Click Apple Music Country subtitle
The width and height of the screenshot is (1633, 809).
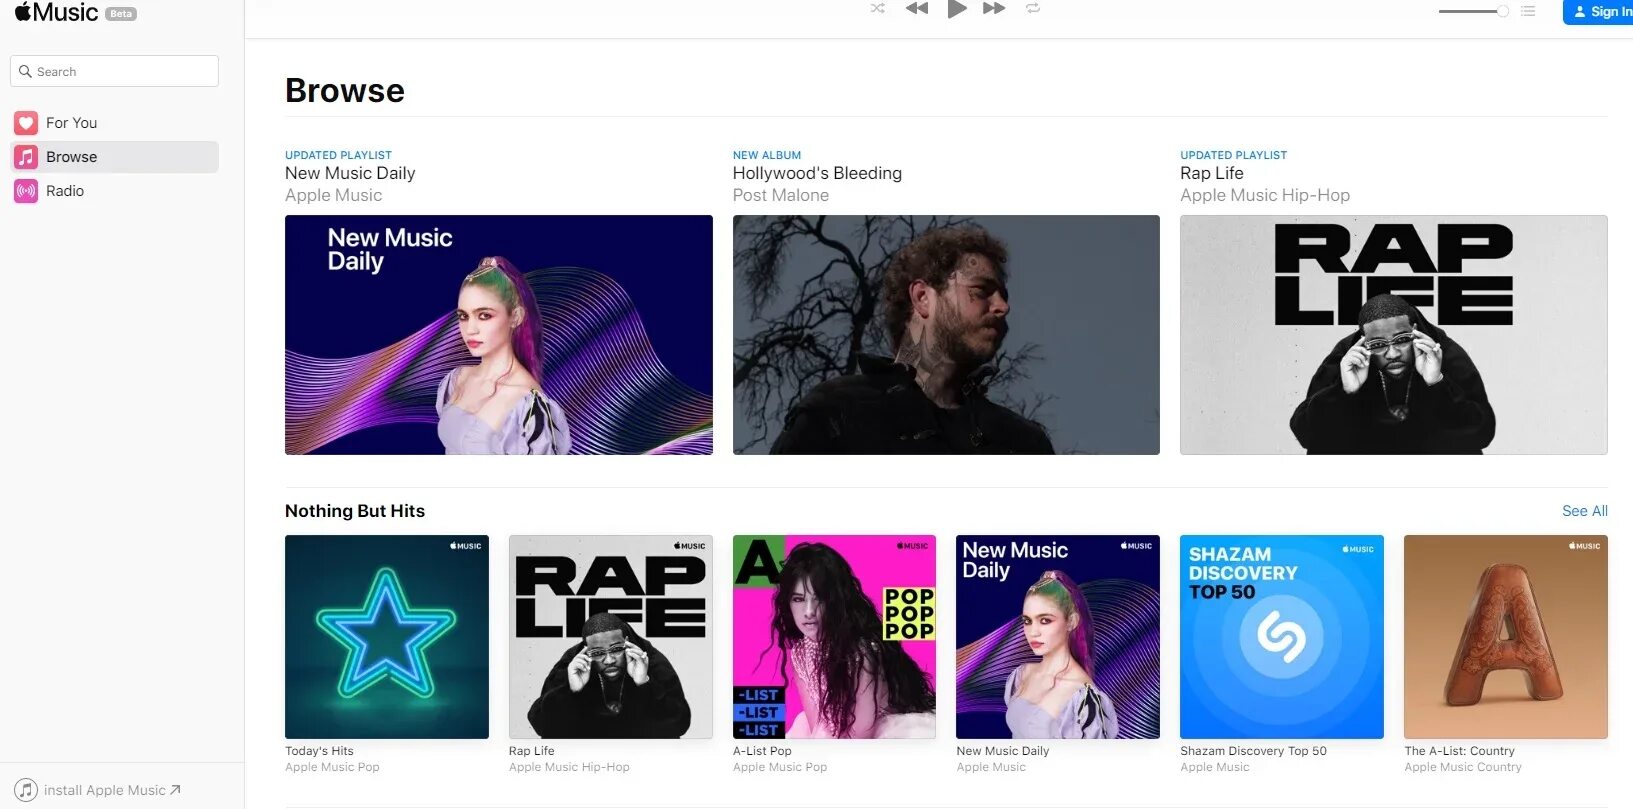point(1463,767)
